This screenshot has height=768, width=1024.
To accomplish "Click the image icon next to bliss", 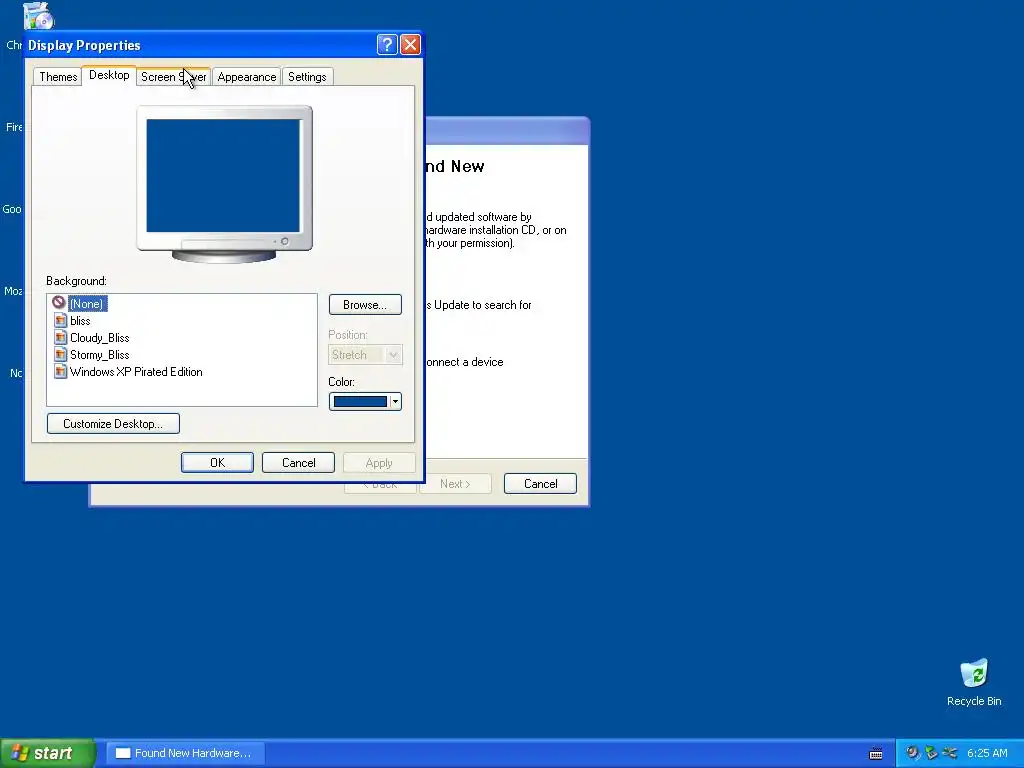I will tap(60, 321).
